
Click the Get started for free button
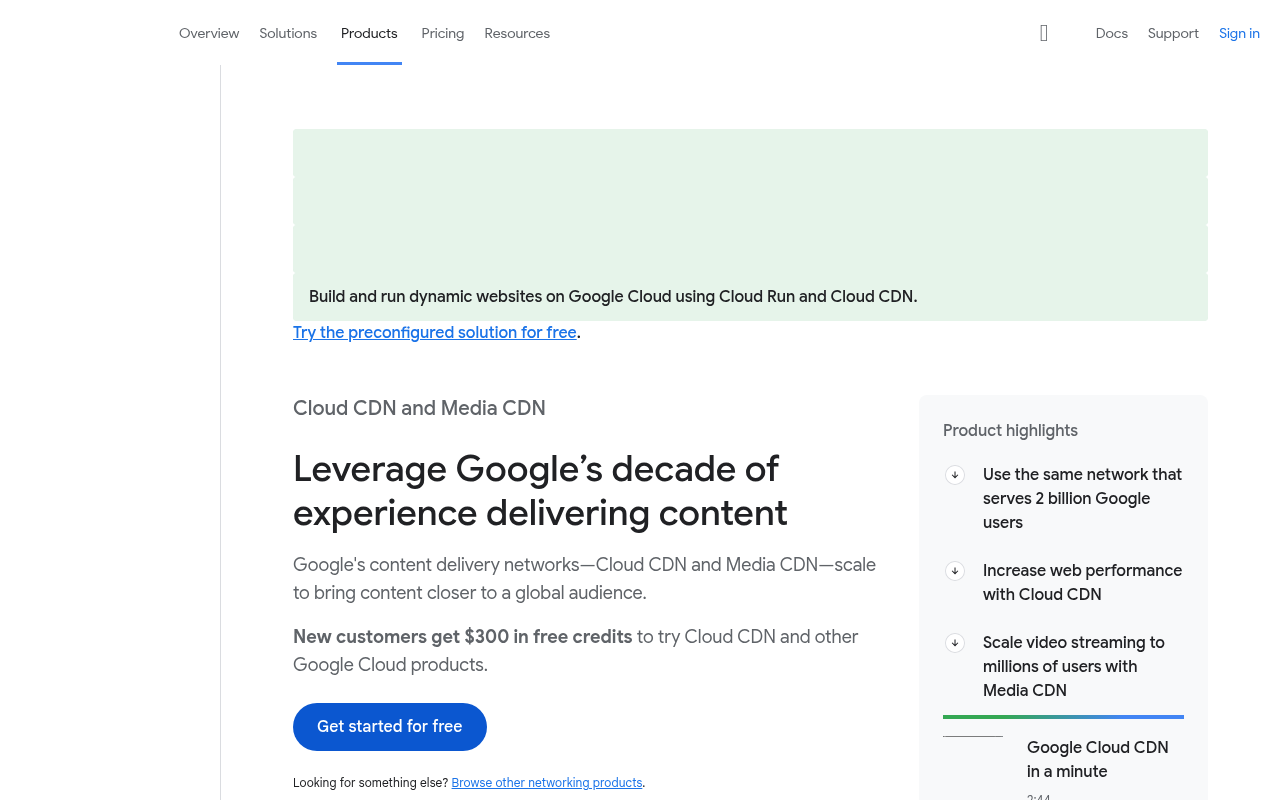tap(390, 727)
